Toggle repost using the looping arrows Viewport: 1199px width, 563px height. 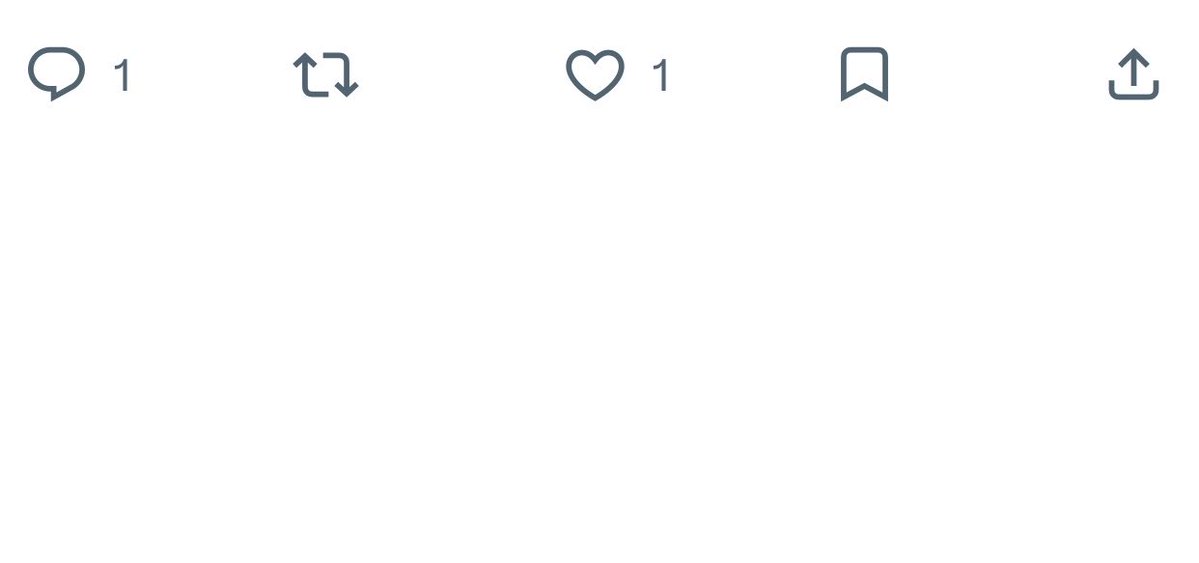click(x=326, y=74)
